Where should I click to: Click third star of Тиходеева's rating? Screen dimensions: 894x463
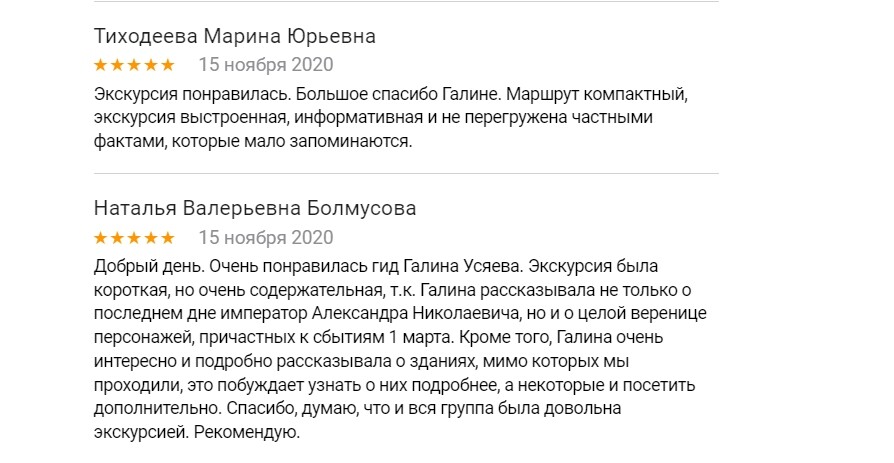pyautogui.click(x=134, y=66)
